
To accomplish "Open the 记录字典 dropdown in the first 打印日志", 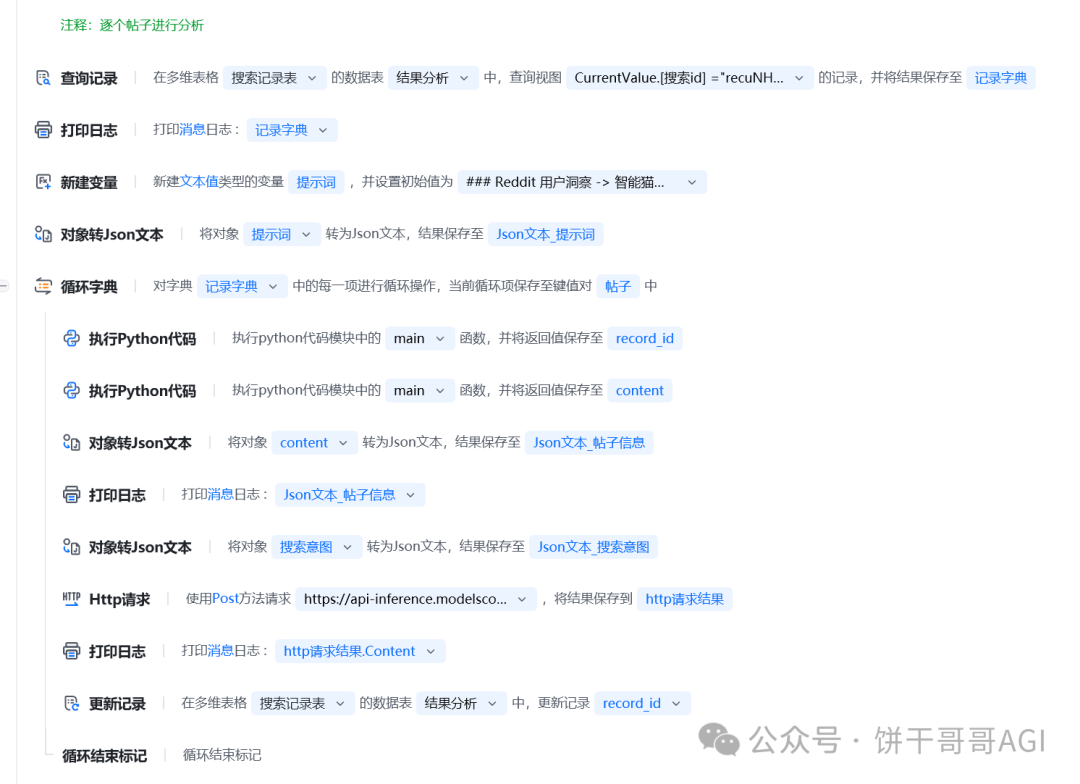I will 292,130.
